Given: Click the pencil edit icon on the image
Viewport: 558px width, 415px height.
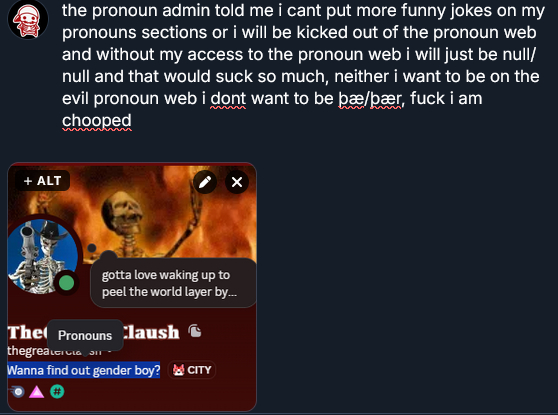Looking at the screenshot, I should [x=205, y=182].
